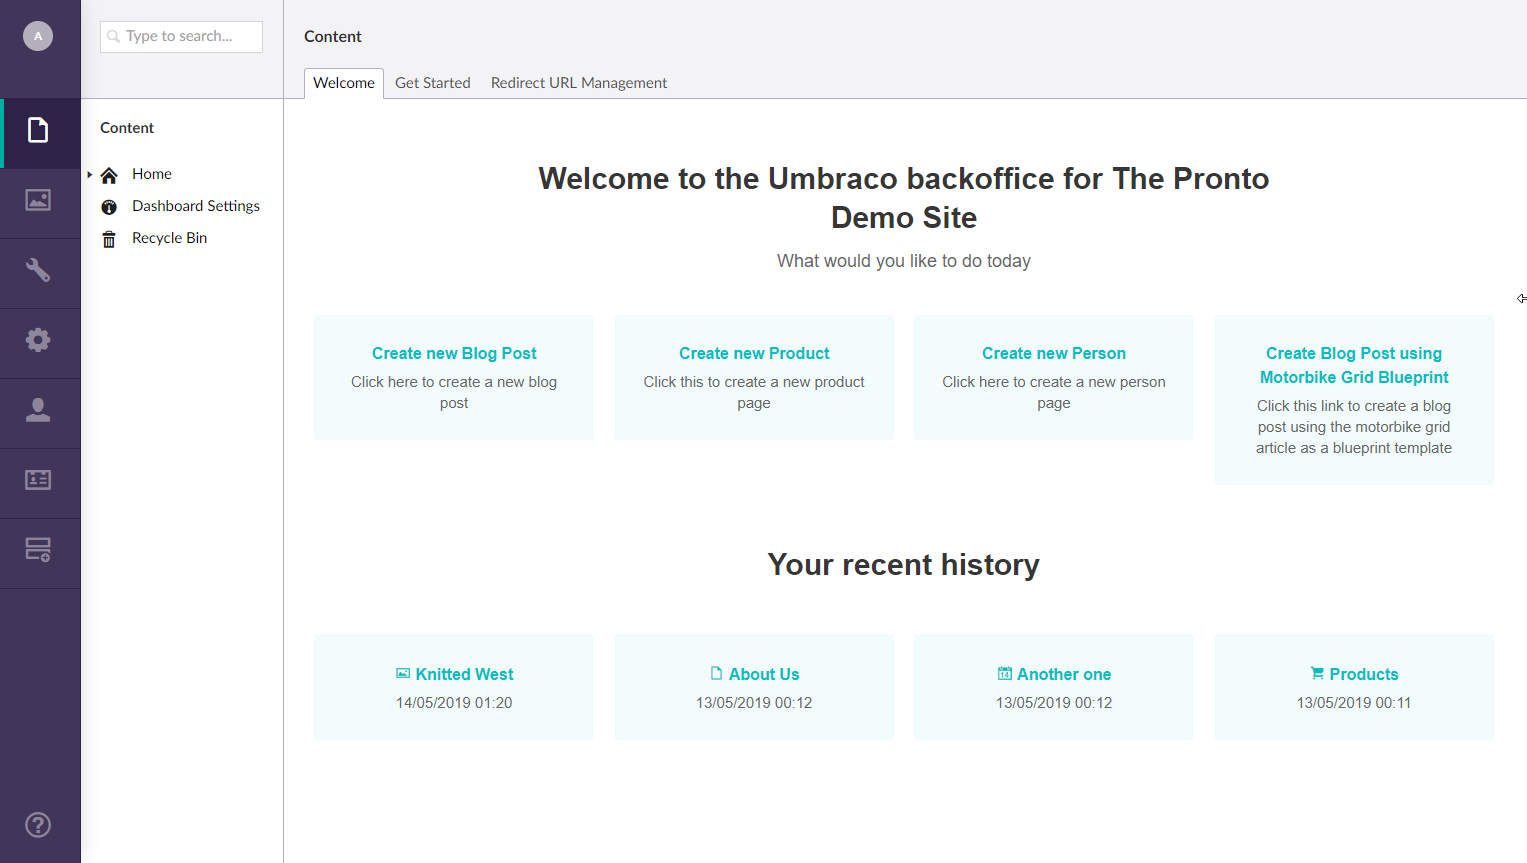The width and height of the screenshot is (1527, 863).
Task: Open Knitted West from recent history
Action: pyautogui.click(x=465, y=674)
